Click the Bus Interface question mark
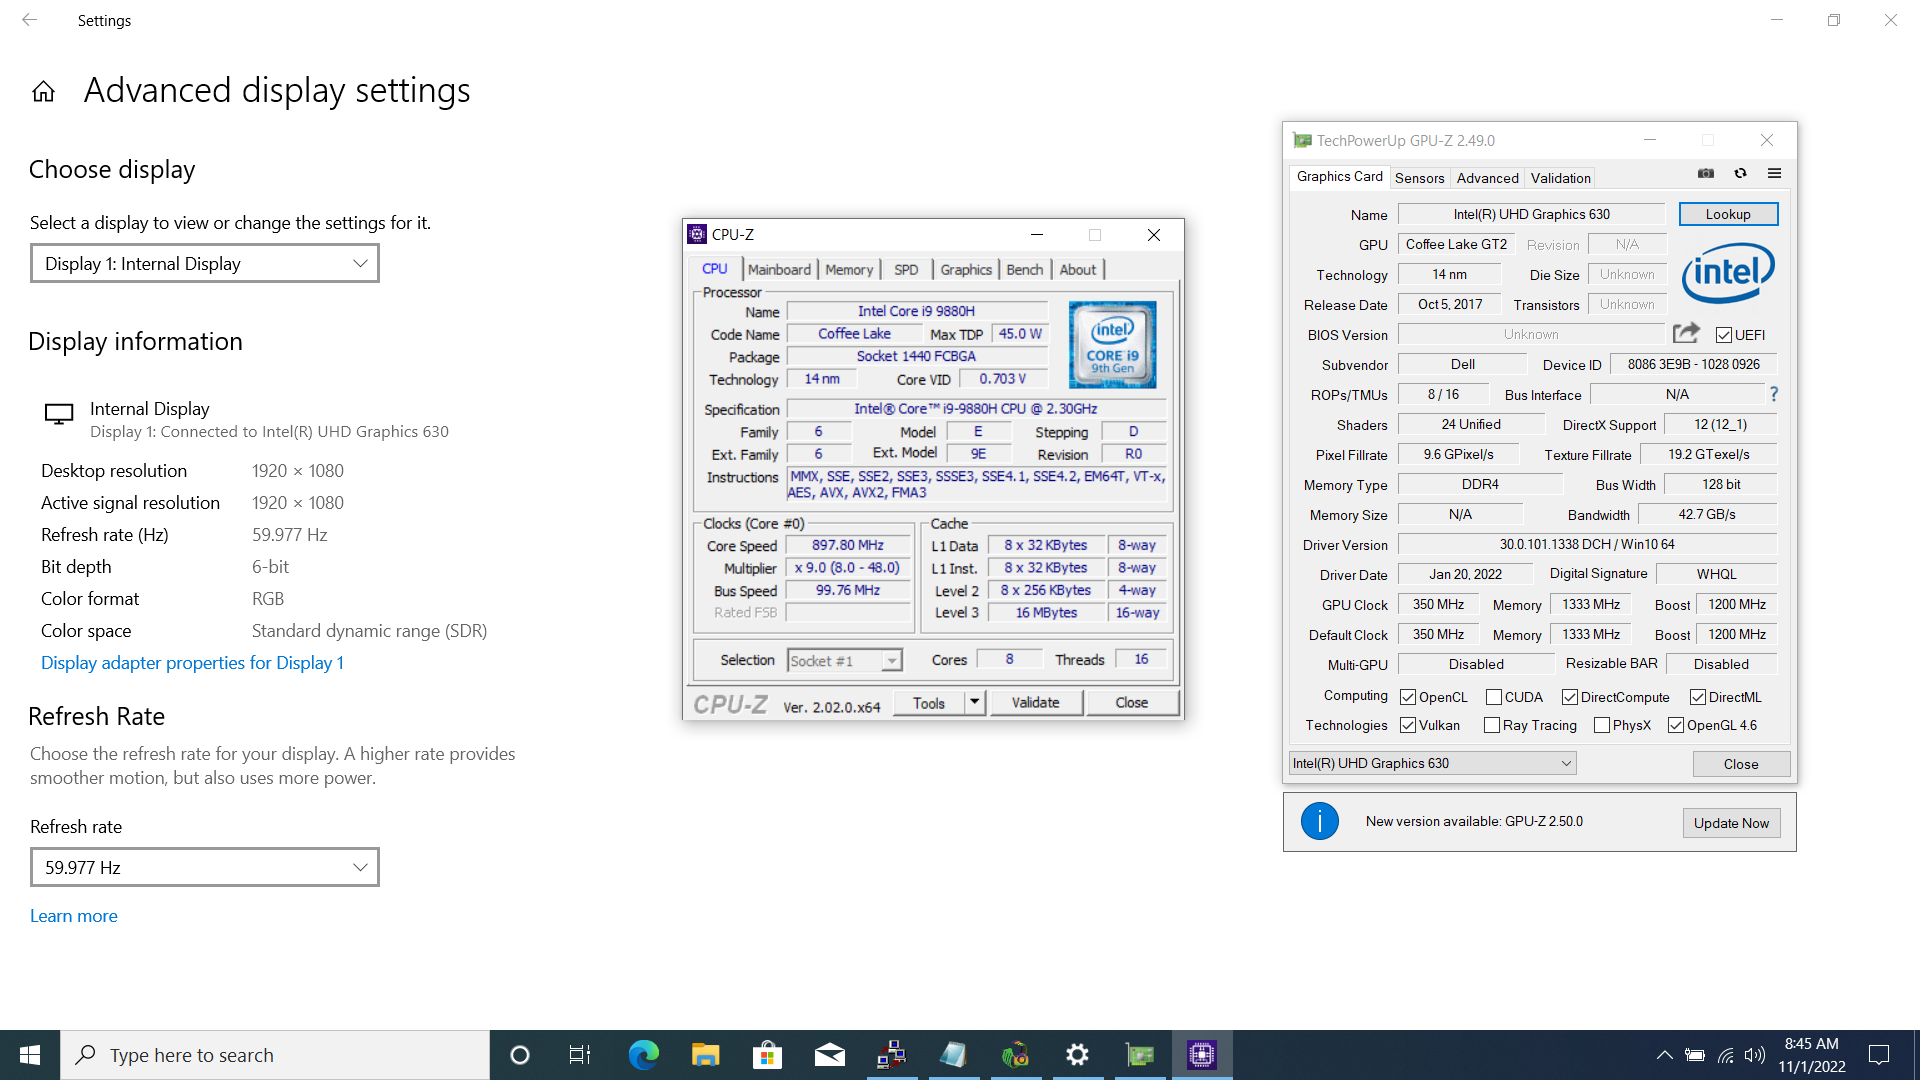1920x1080 pixels. (1774, 394)
